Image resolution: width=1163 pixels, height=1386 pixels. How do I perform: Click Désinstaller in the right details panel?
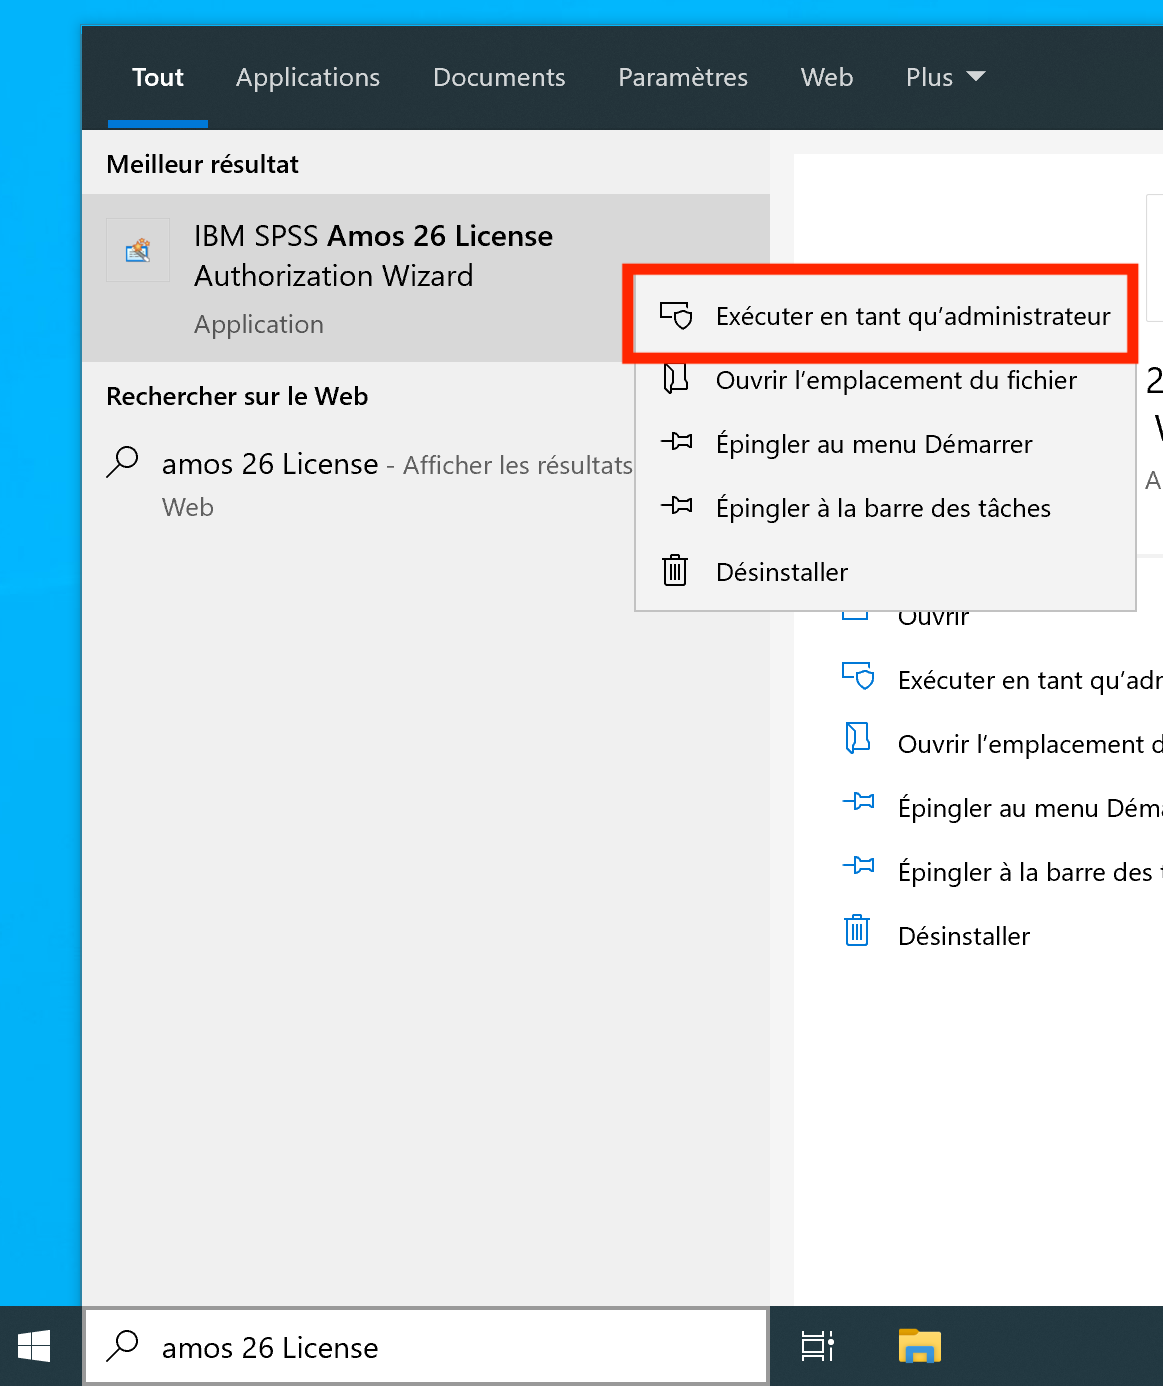coord(963,937)
